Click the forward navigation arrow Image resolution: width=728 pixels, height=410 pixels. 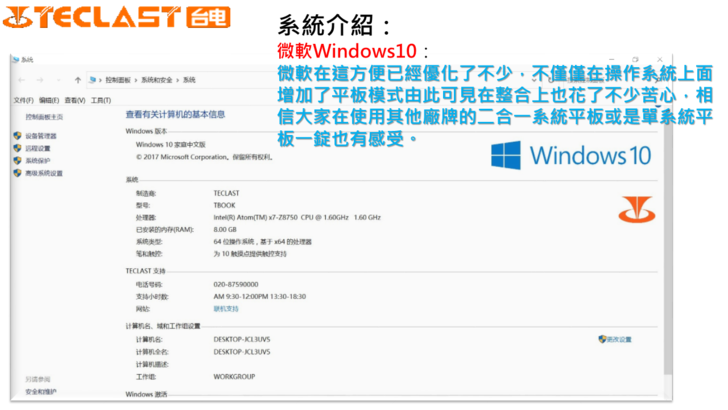(x=40, y=80)
